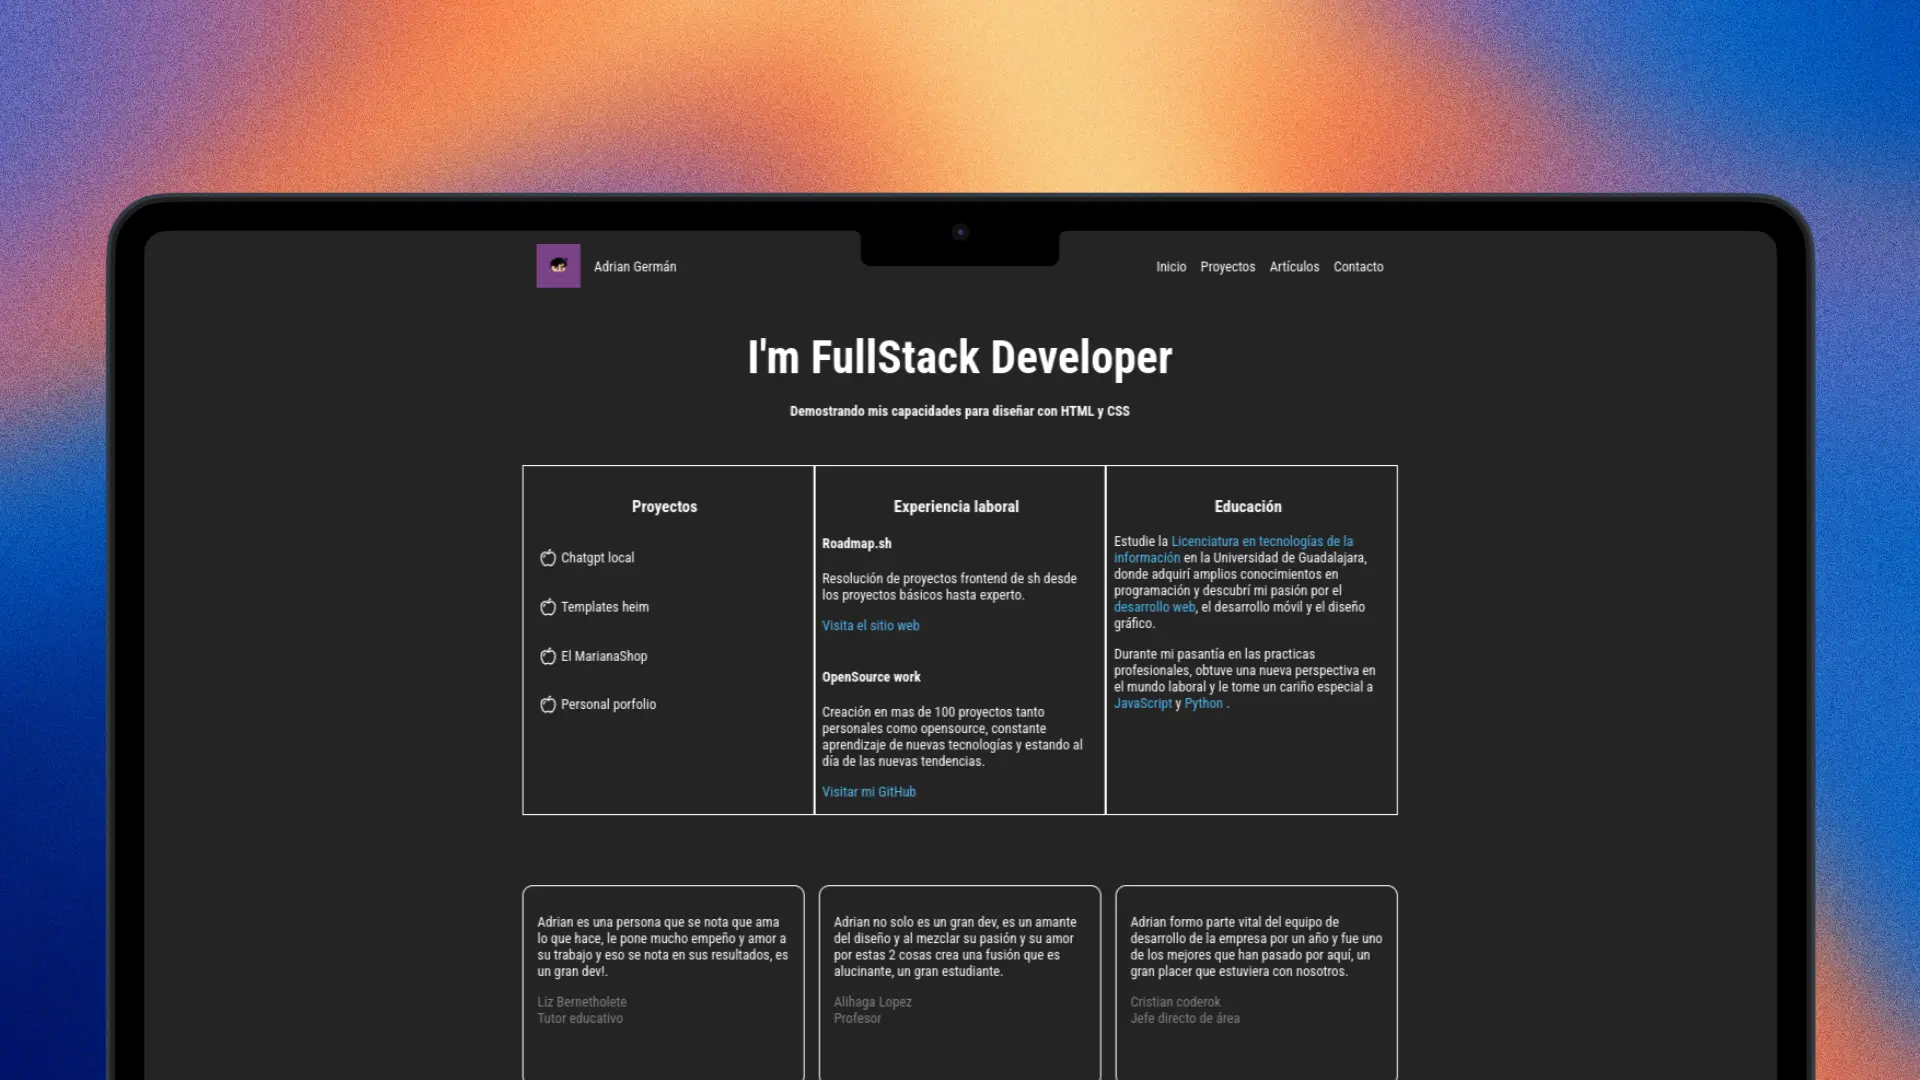Open the Inicio nav item
This screenshot has width=1920, height=1080.
point(1171,267)
